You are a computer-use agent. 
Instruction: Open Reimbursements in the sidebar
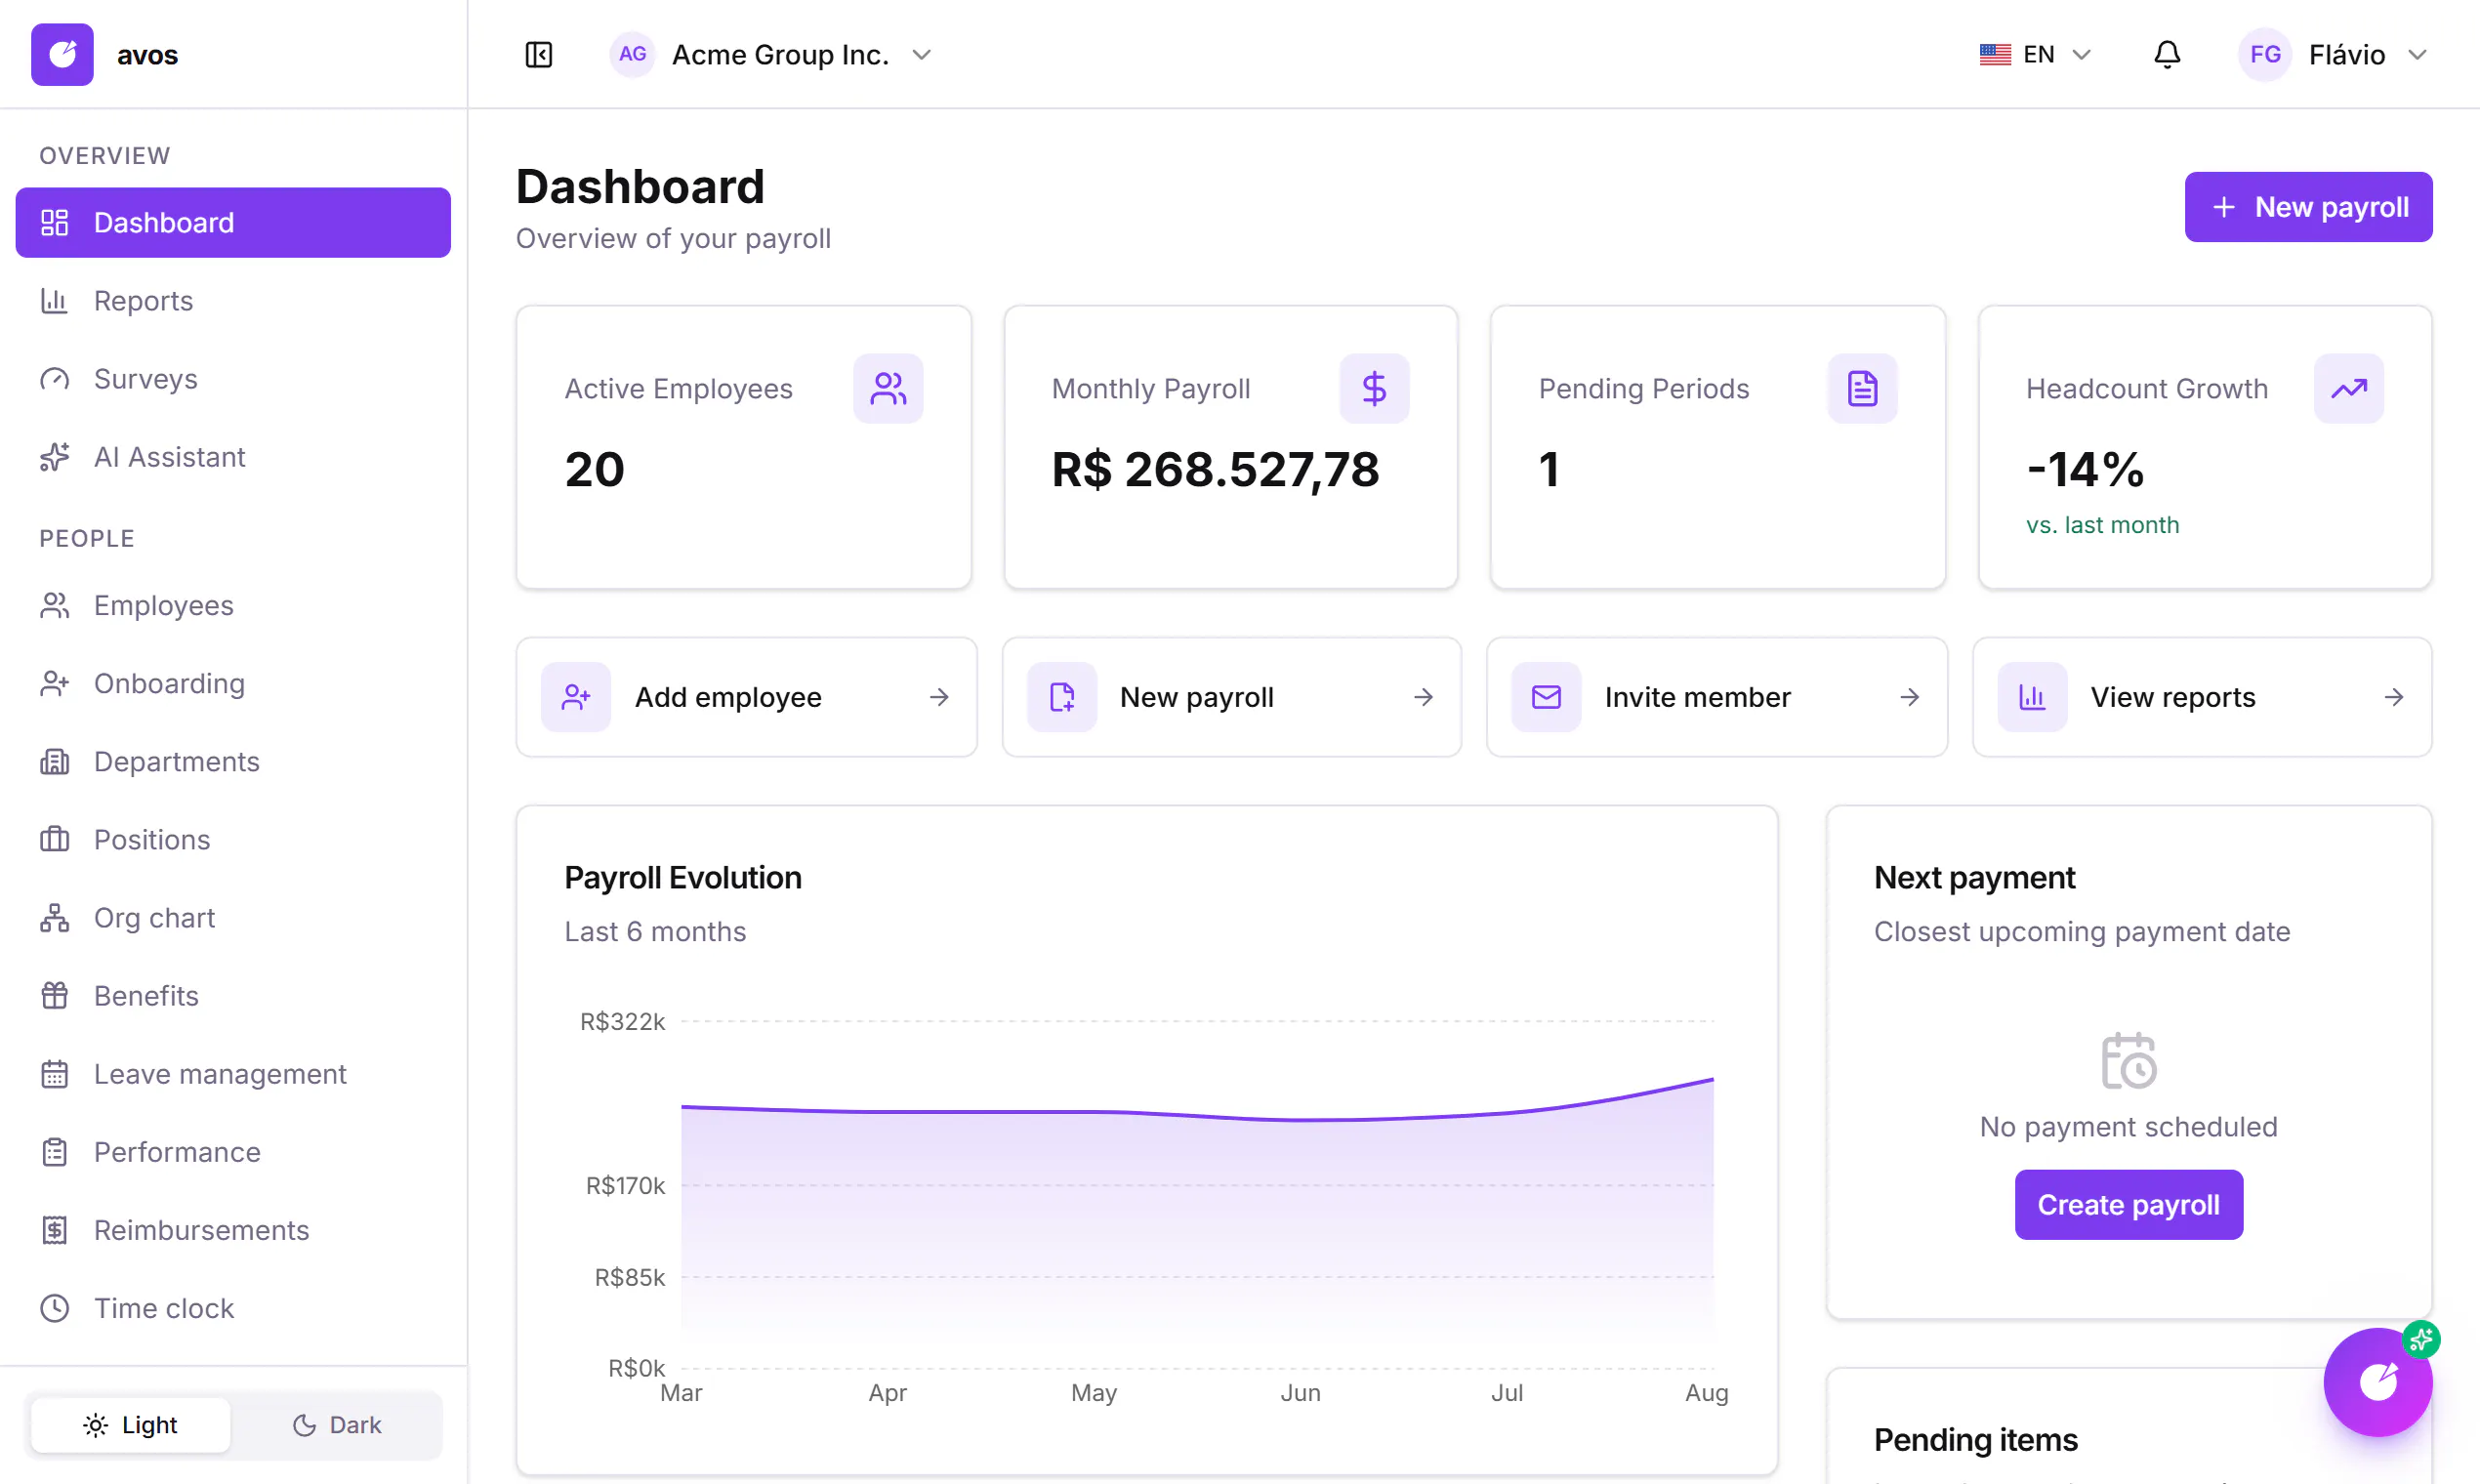click(233, 1229)
